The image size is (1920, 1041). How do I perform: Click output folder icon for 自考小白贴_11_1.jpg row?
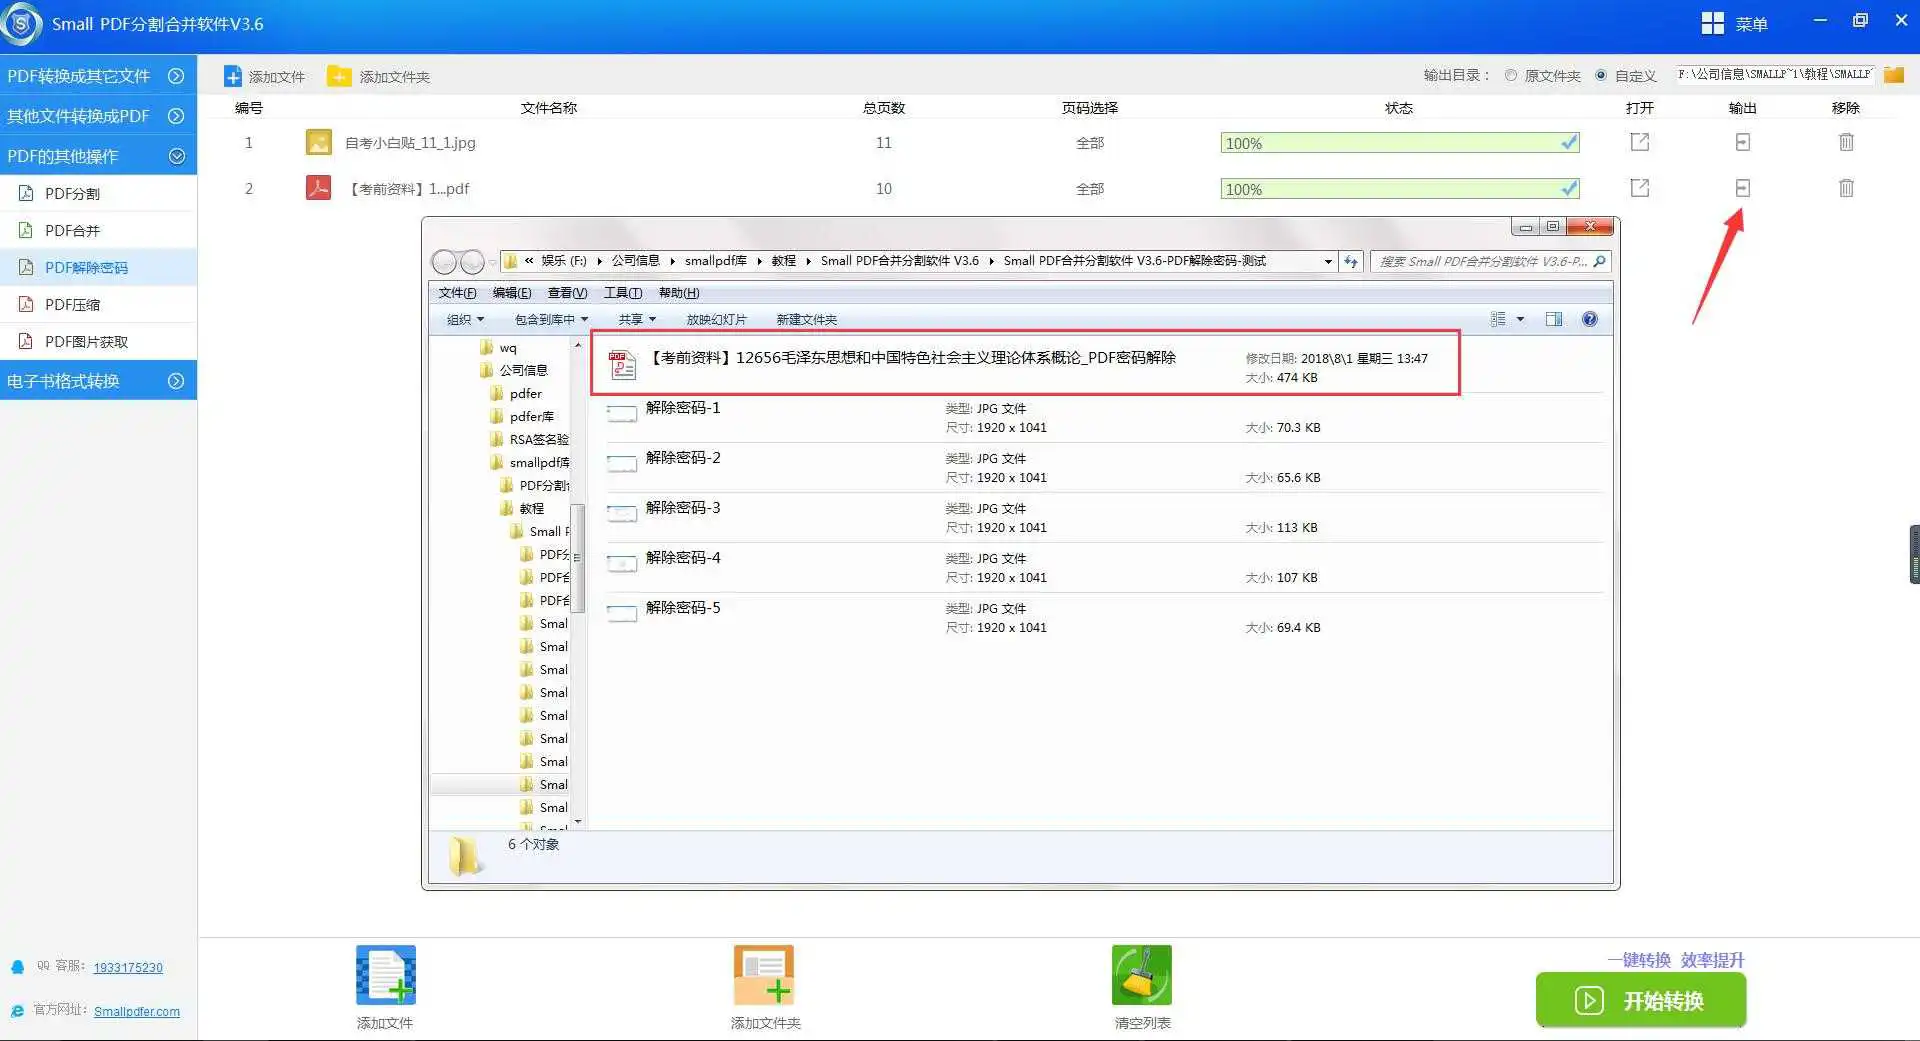[x=1742, y=142]
